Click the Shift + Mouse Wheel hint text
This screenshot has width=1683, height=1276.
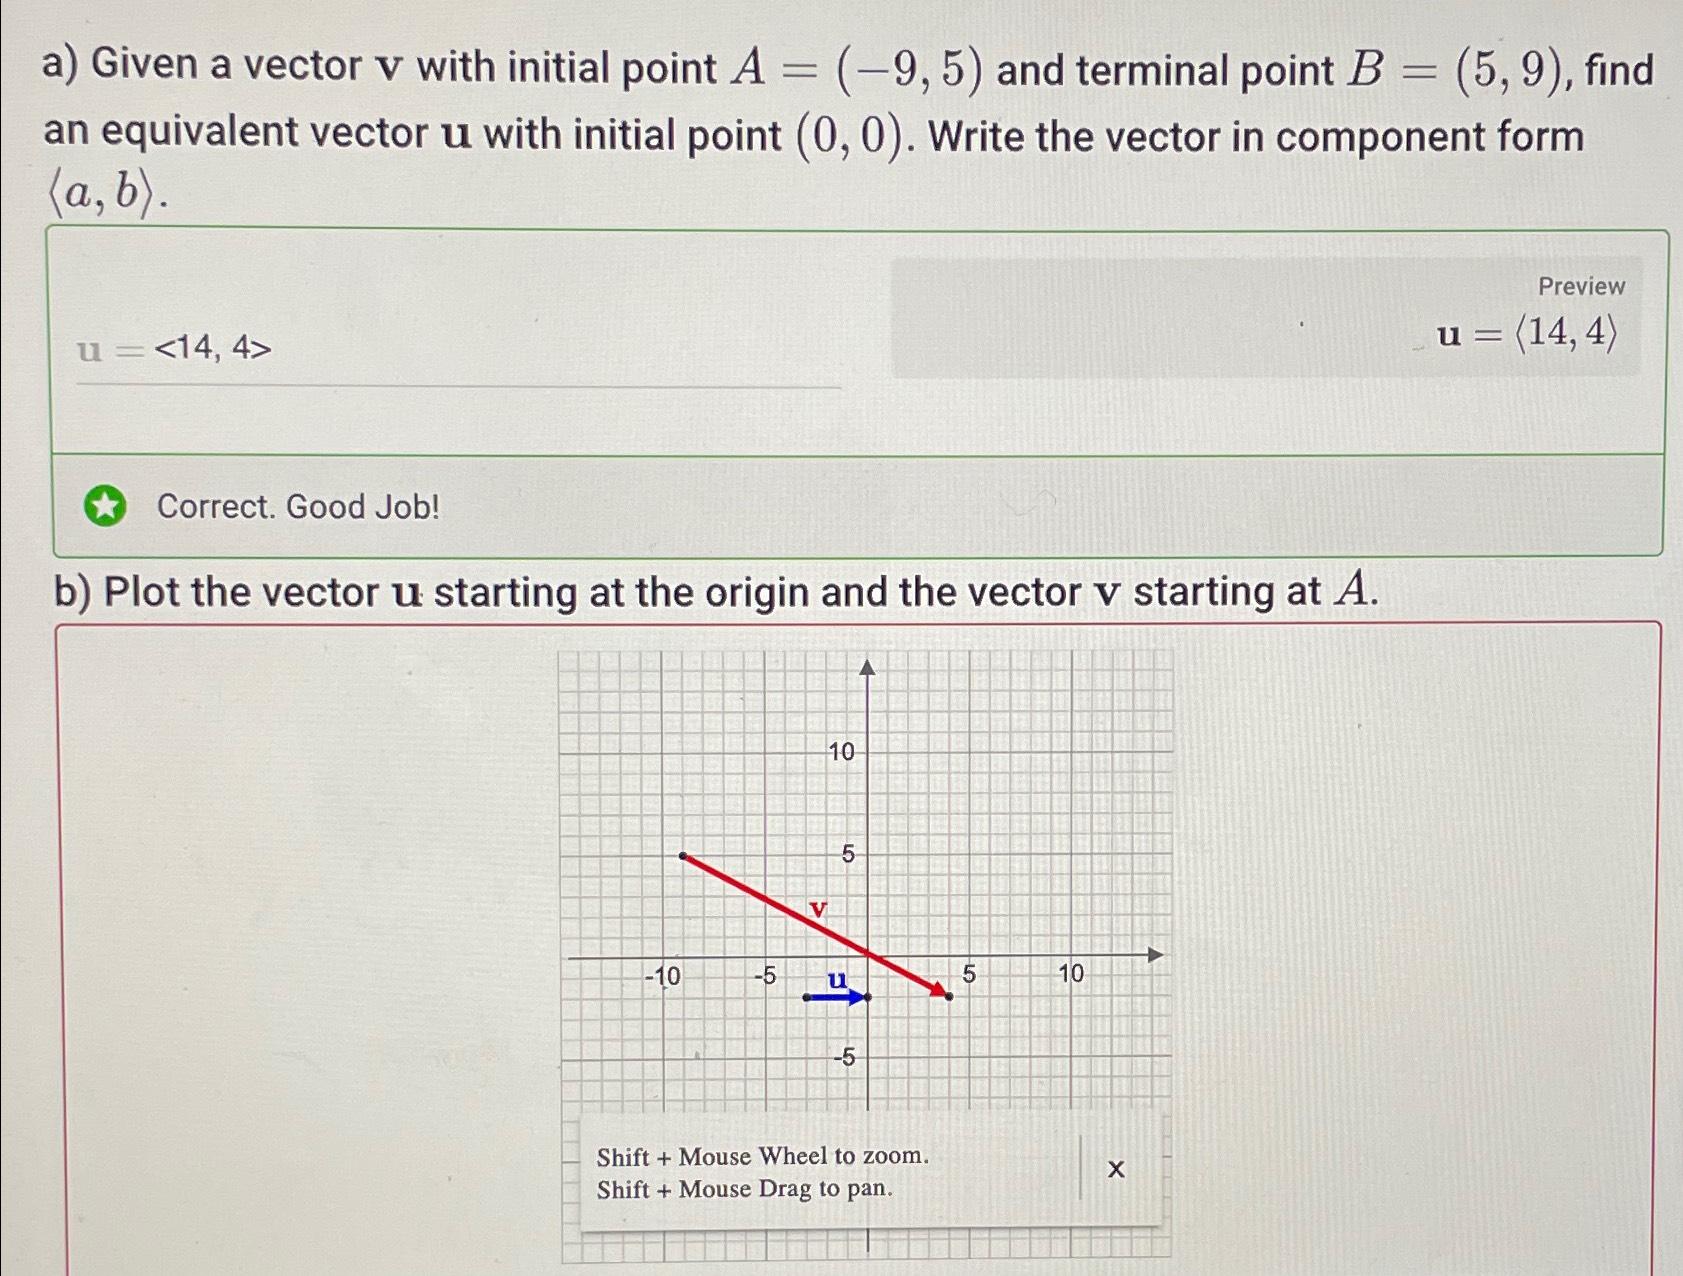pos(762,1156)
